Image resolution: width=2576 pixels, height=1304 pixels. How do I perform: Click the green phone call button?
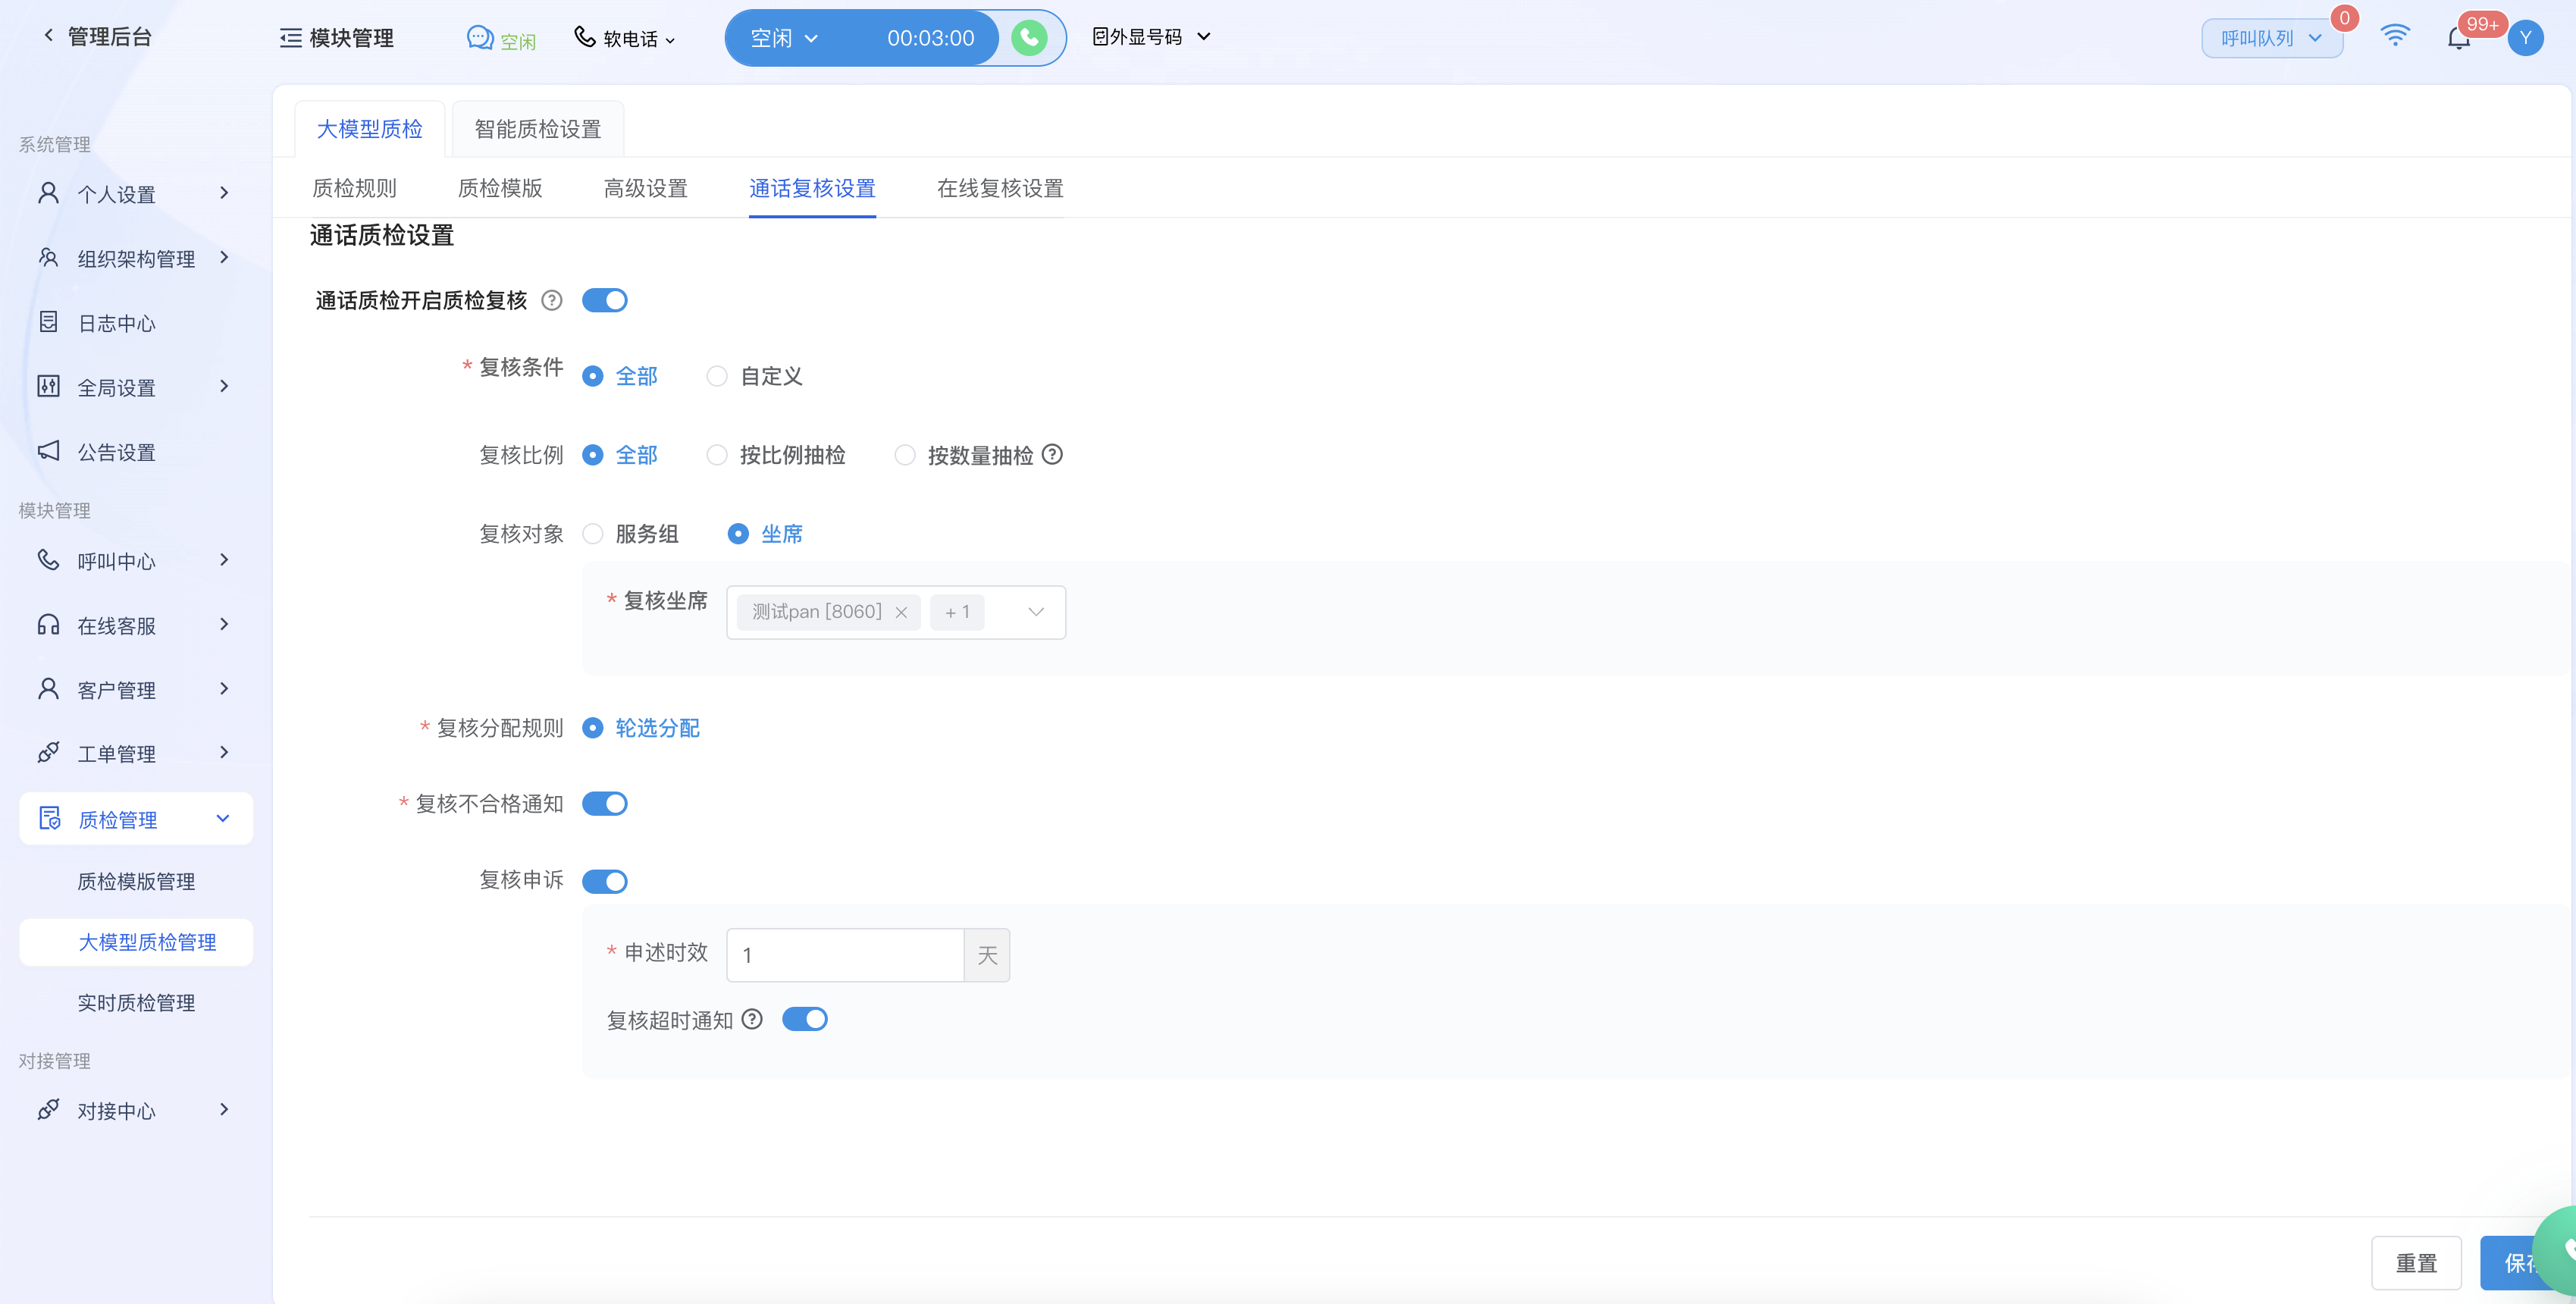click(x=1029, y=38)
